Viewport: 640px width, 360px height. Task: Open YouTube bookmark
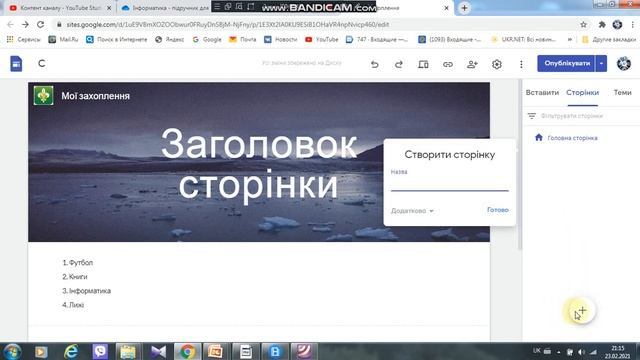322,40
